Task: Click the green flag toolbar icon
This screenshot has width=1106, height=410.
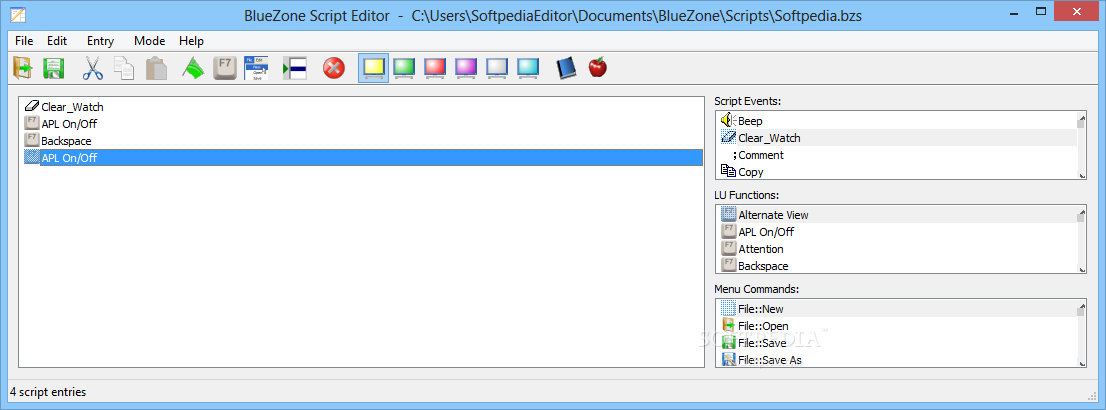Action: pyautogui.click(x=193, y=68)
